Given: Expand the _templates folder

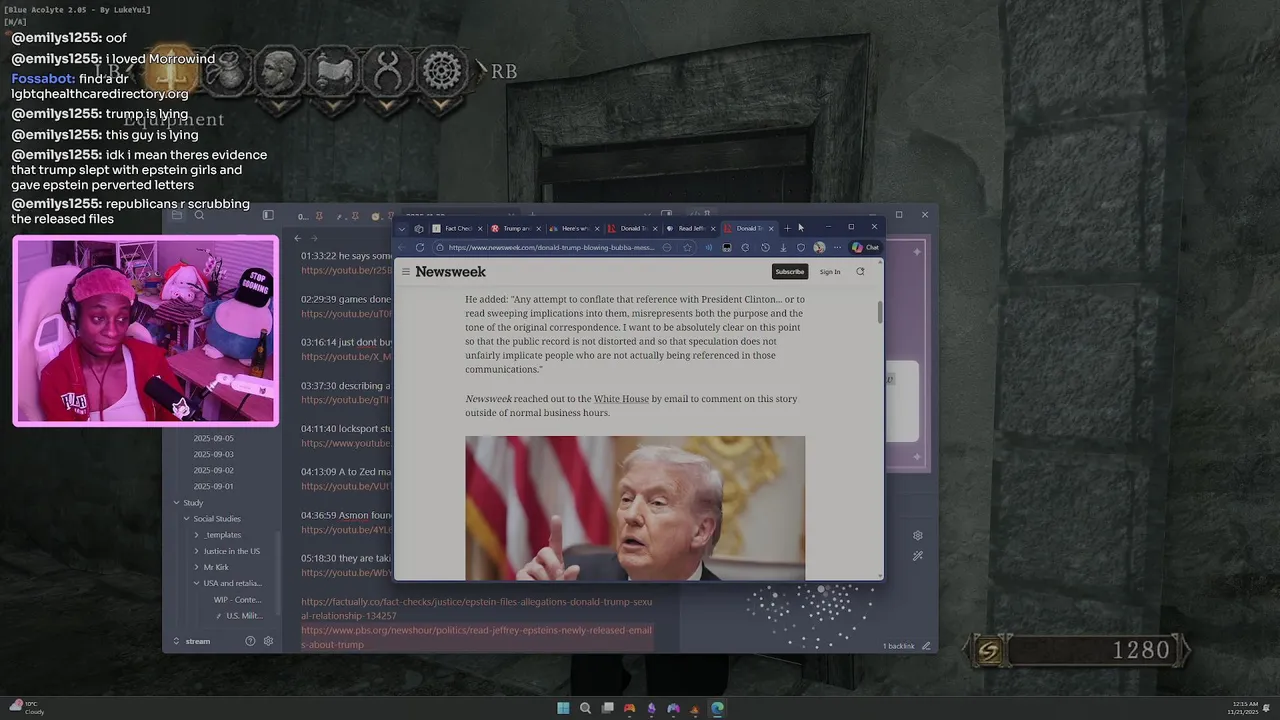Looking at the screenshot, I should click(x=222, y=535).
